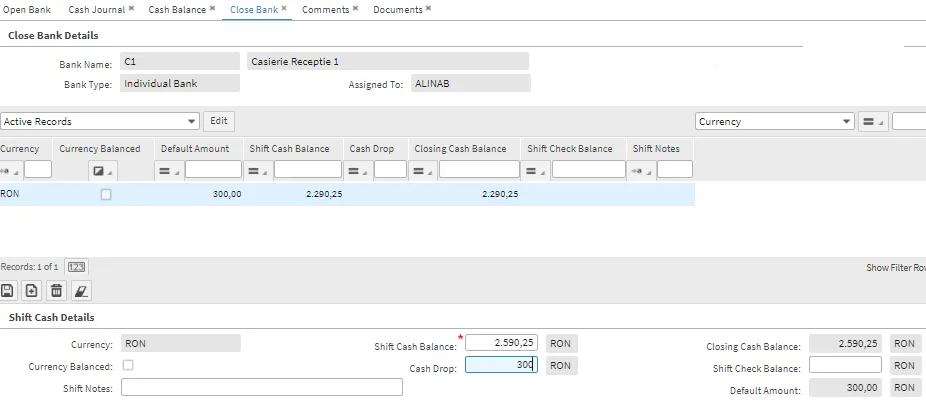Click the Closing Cash Balance filter box
Viewport: 926px width, 402px height.
coord(479,169)
